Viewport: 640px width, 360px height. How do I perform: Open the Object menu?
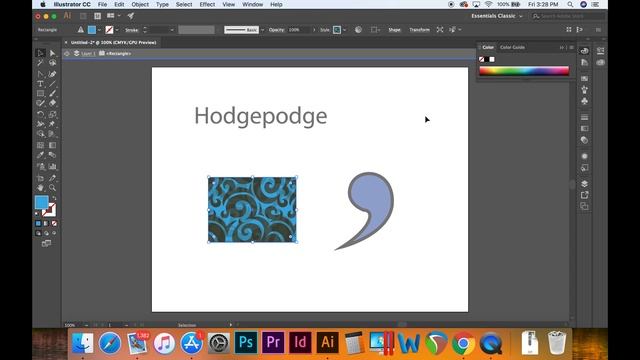click(x=140, y=4)
